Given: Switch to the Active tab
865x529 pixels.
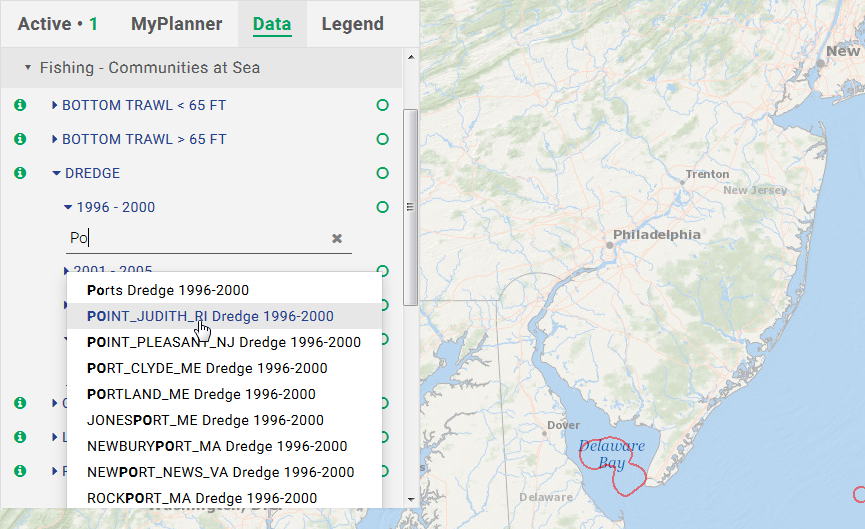Looking at the screenshot, I should pyautogui.click(x=57, y=24).
